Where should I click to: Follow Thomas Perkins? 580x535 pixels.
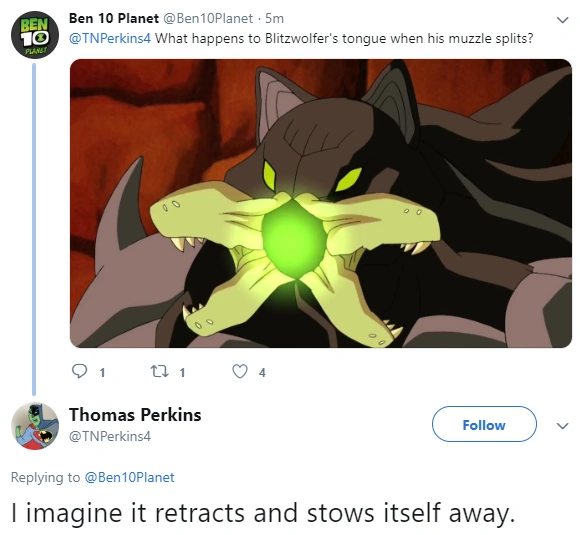click(484, 424)
